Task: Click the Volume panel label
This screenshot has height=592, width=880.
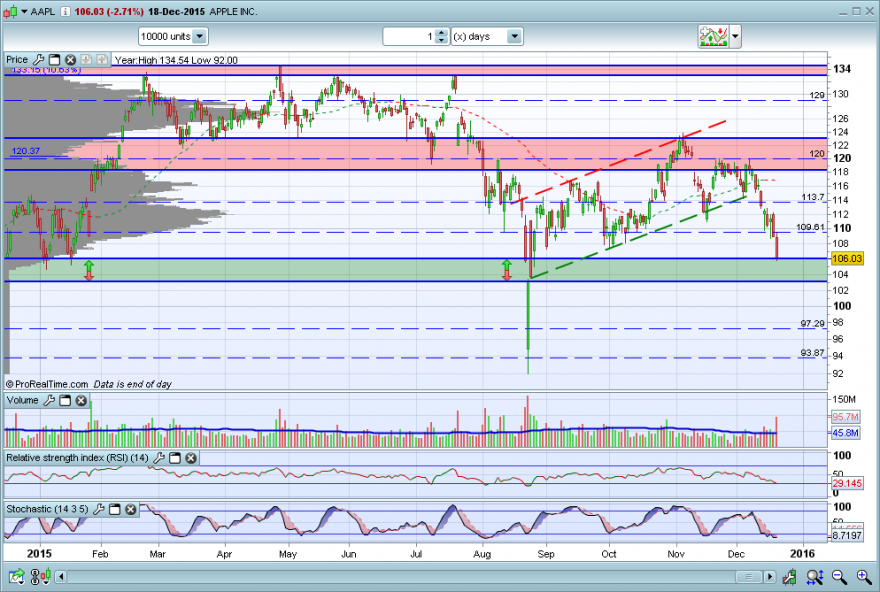Action: (x=22, y=400)
